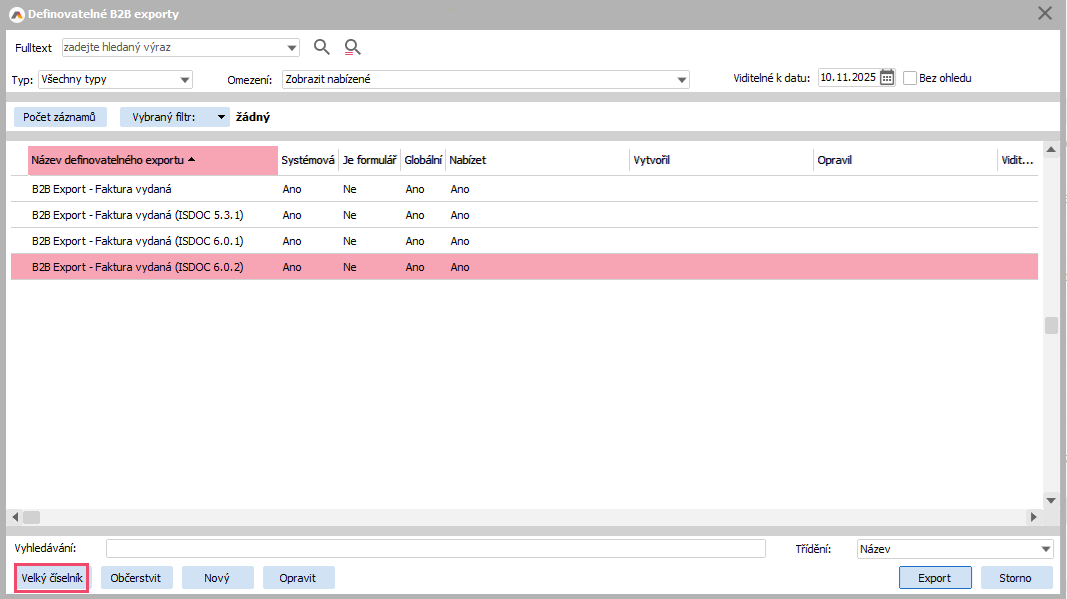Screen dimensions: 1067x599
Task: Select row Faktura vydaná (ISDOC 6.0.1)
Action: 524,241
